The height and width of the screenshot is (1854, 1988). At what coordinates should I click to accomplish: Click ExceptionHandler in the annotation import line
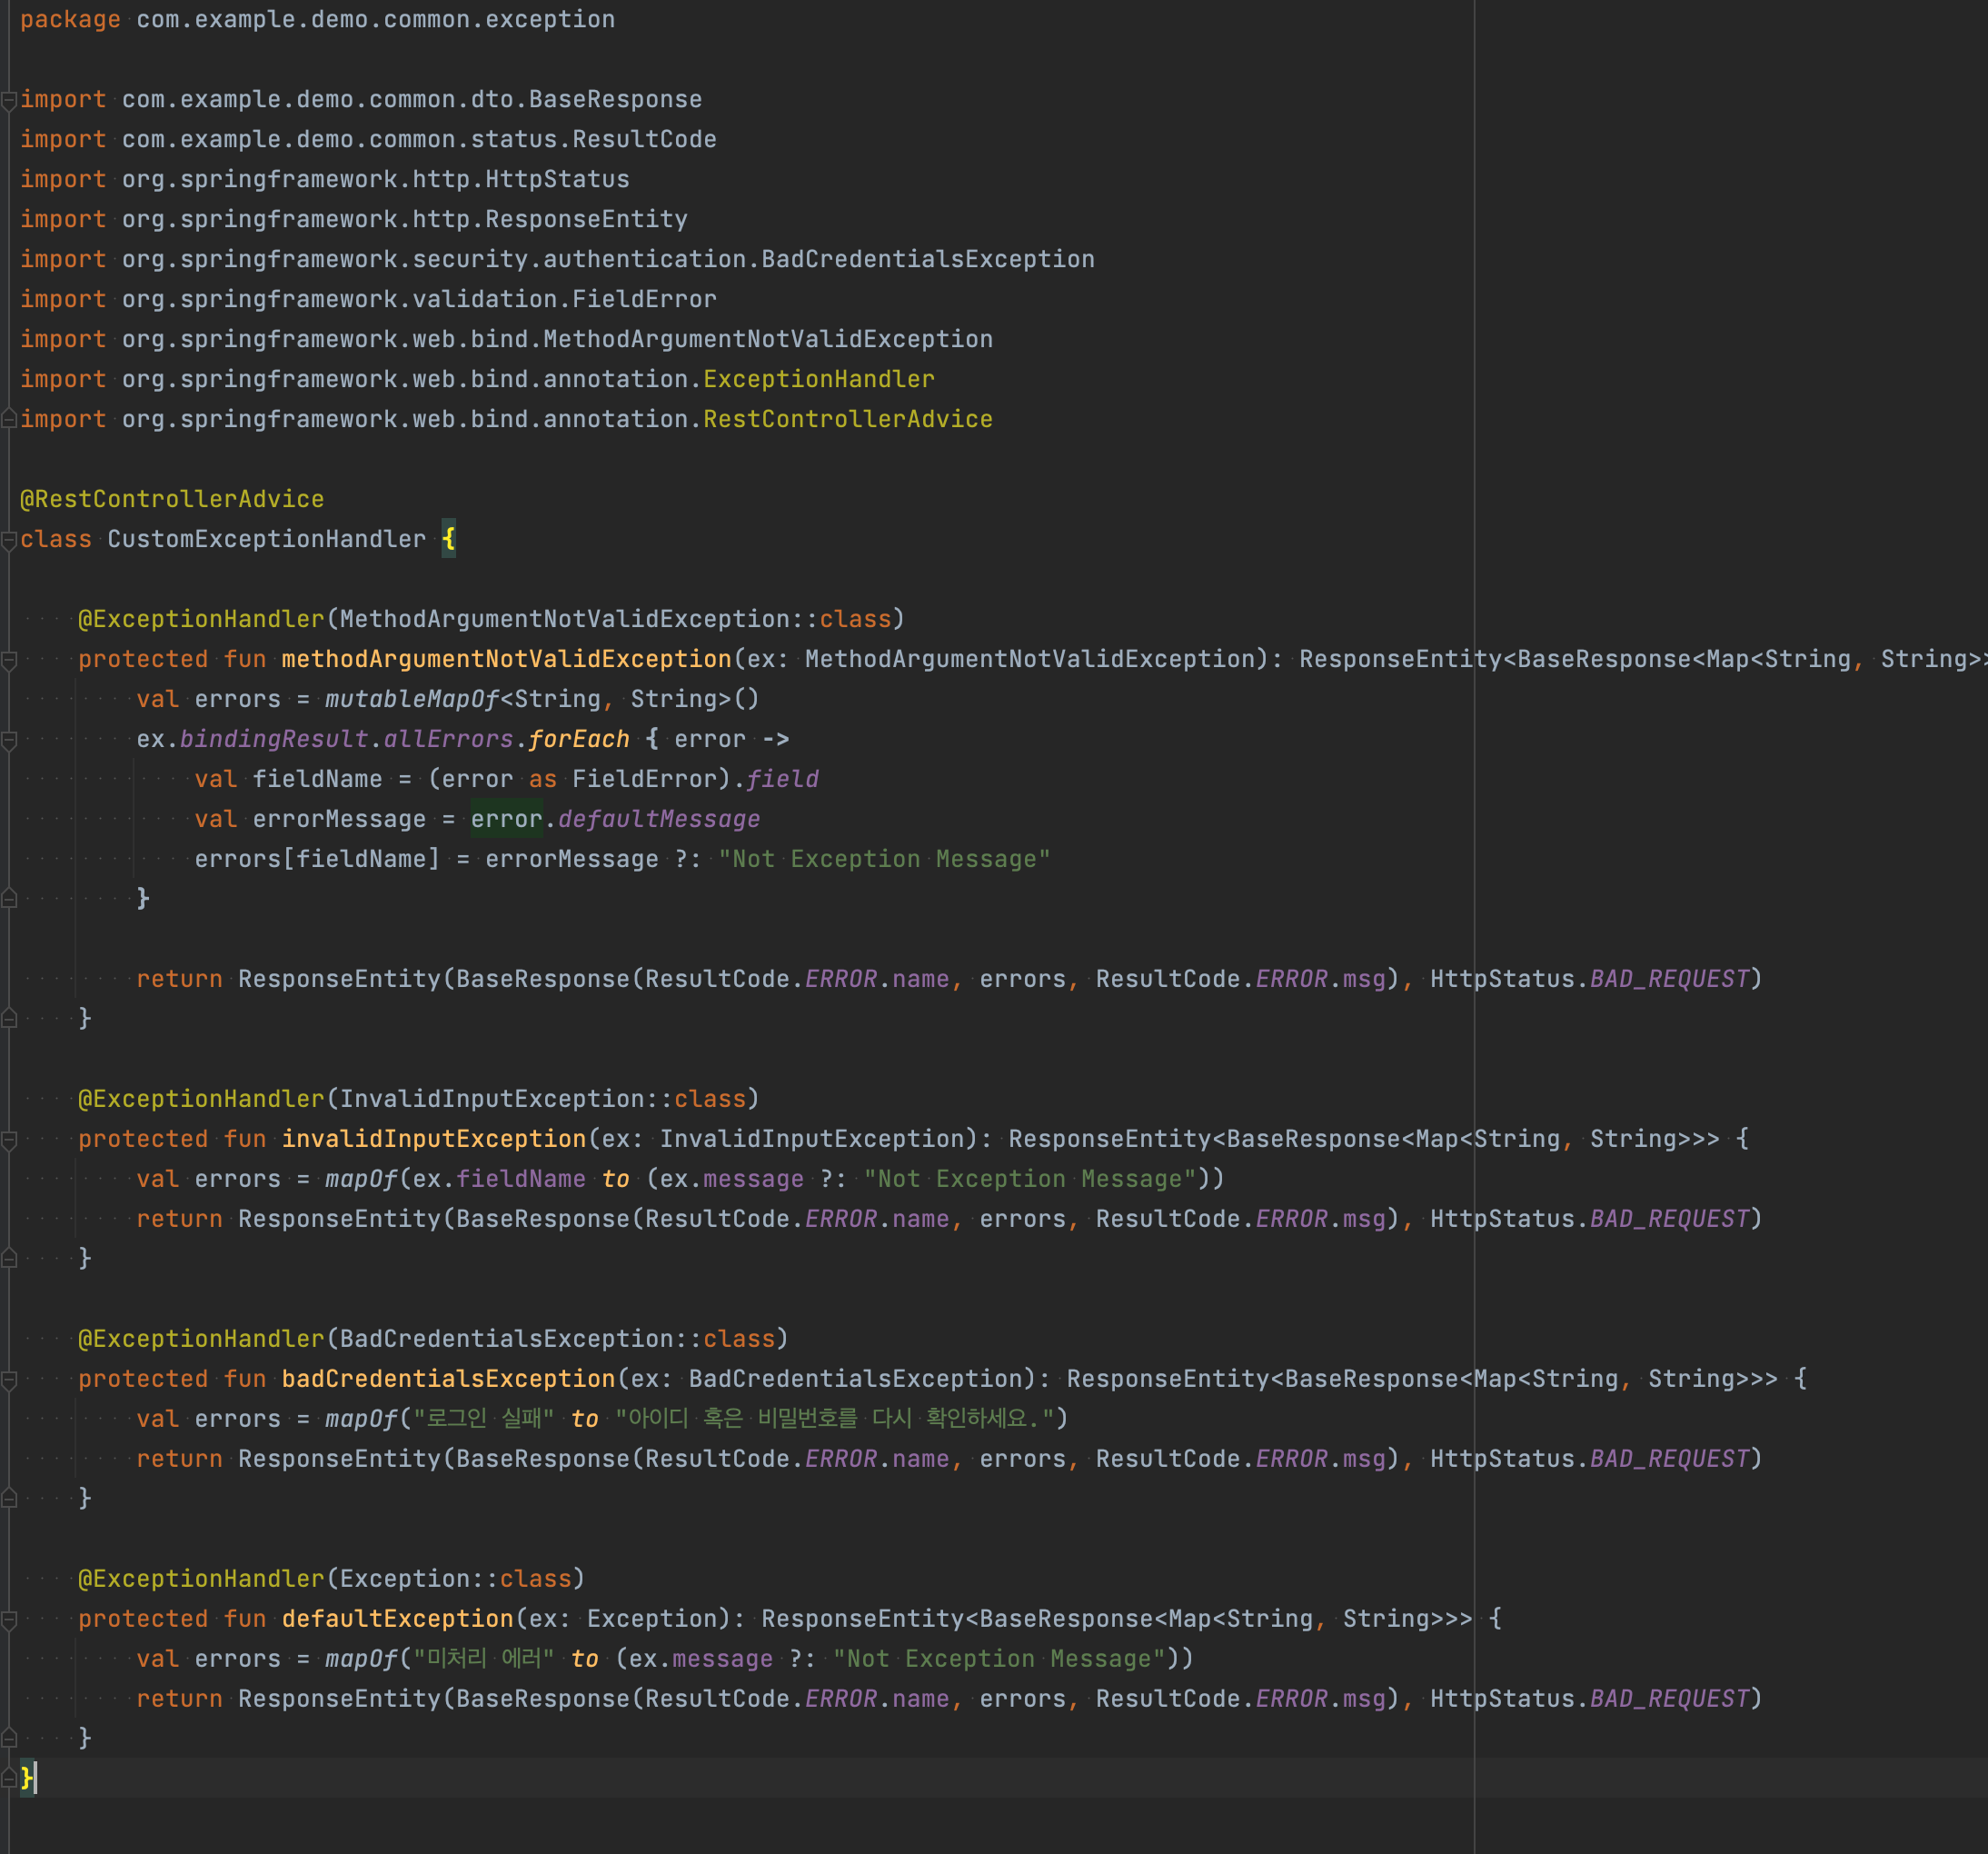click(819, 379)
